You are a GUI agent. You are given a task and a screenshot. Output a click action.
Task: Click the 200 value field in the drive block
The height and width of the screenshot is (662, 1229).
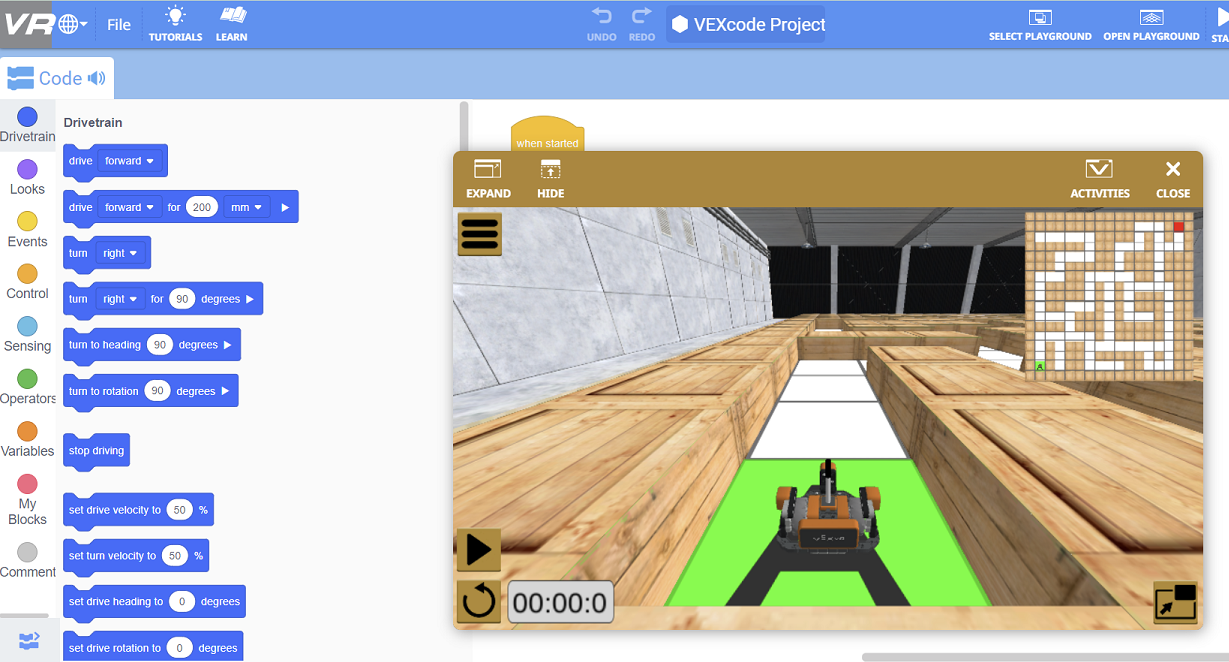[202, 207]
